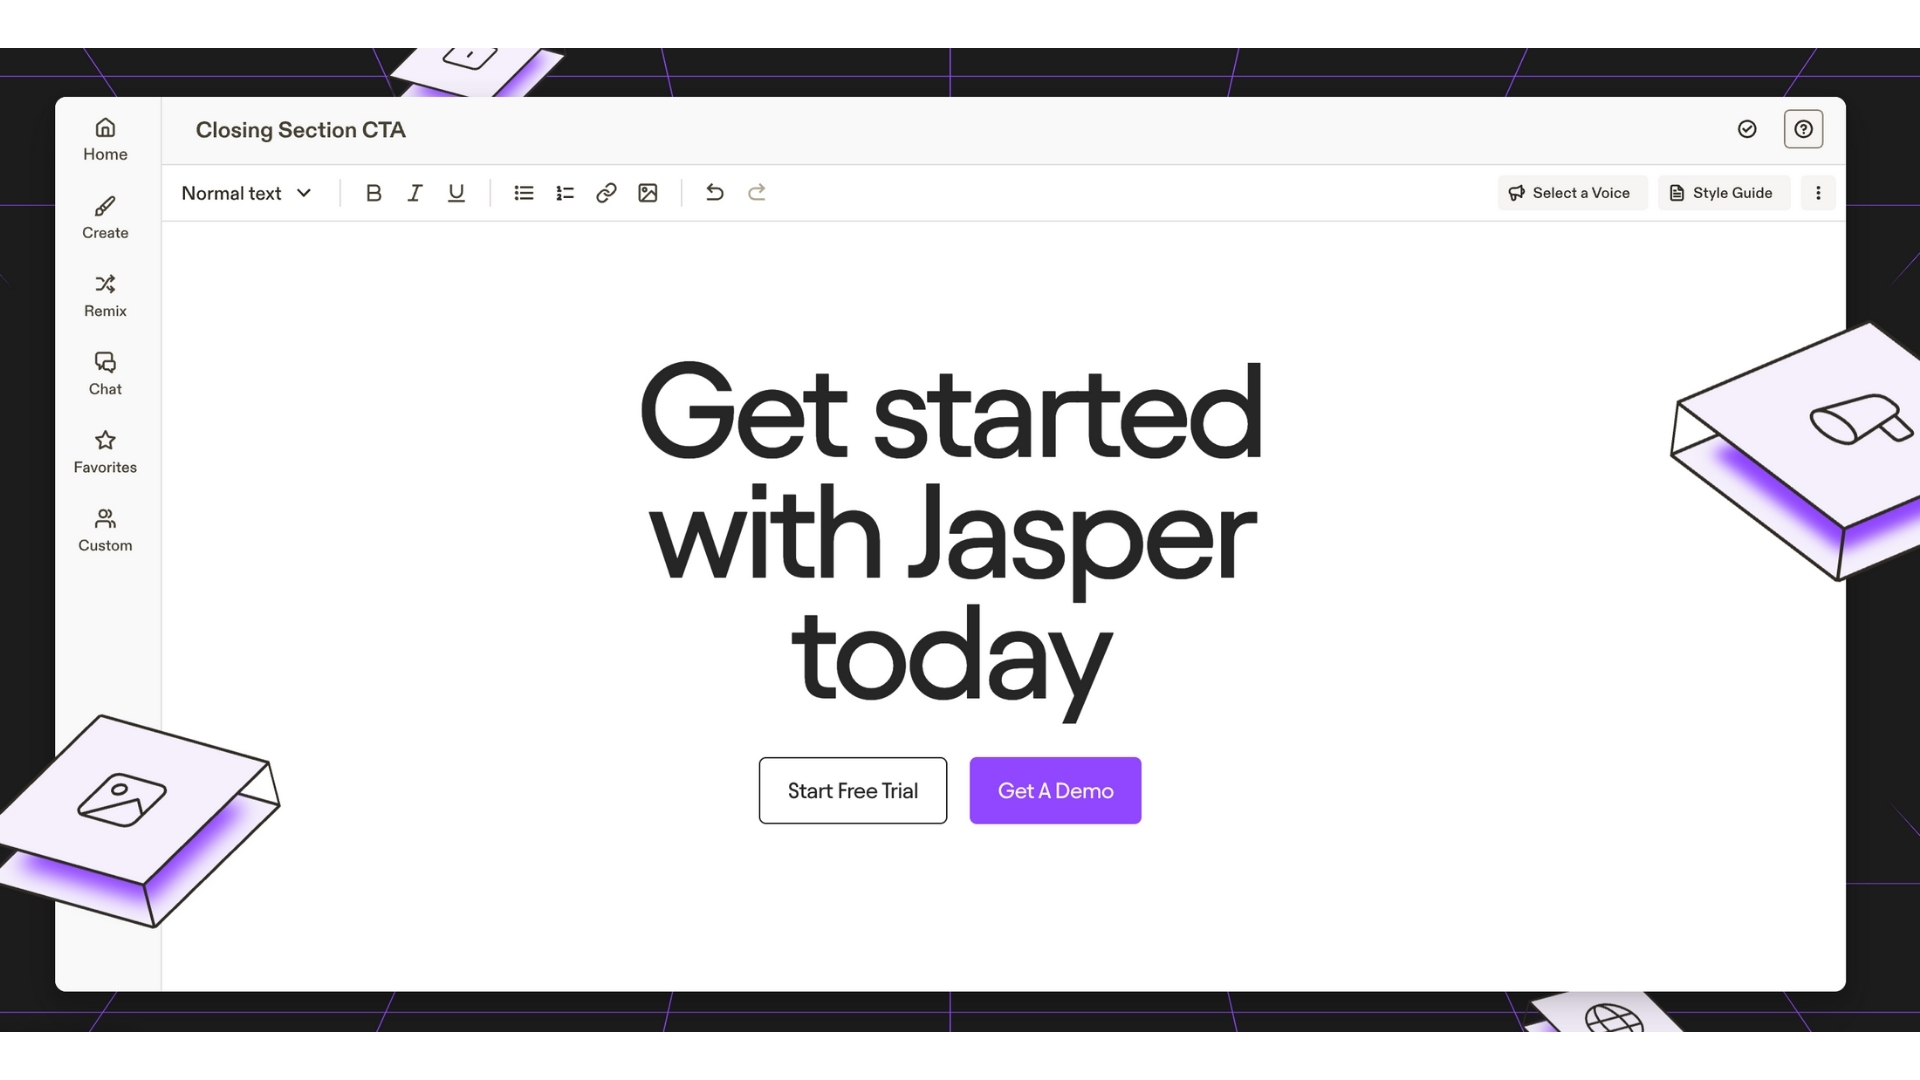Open the Normal text style dropdown
The width and height of the screenshot is (1920, 1080).
[x=246, y=193]
